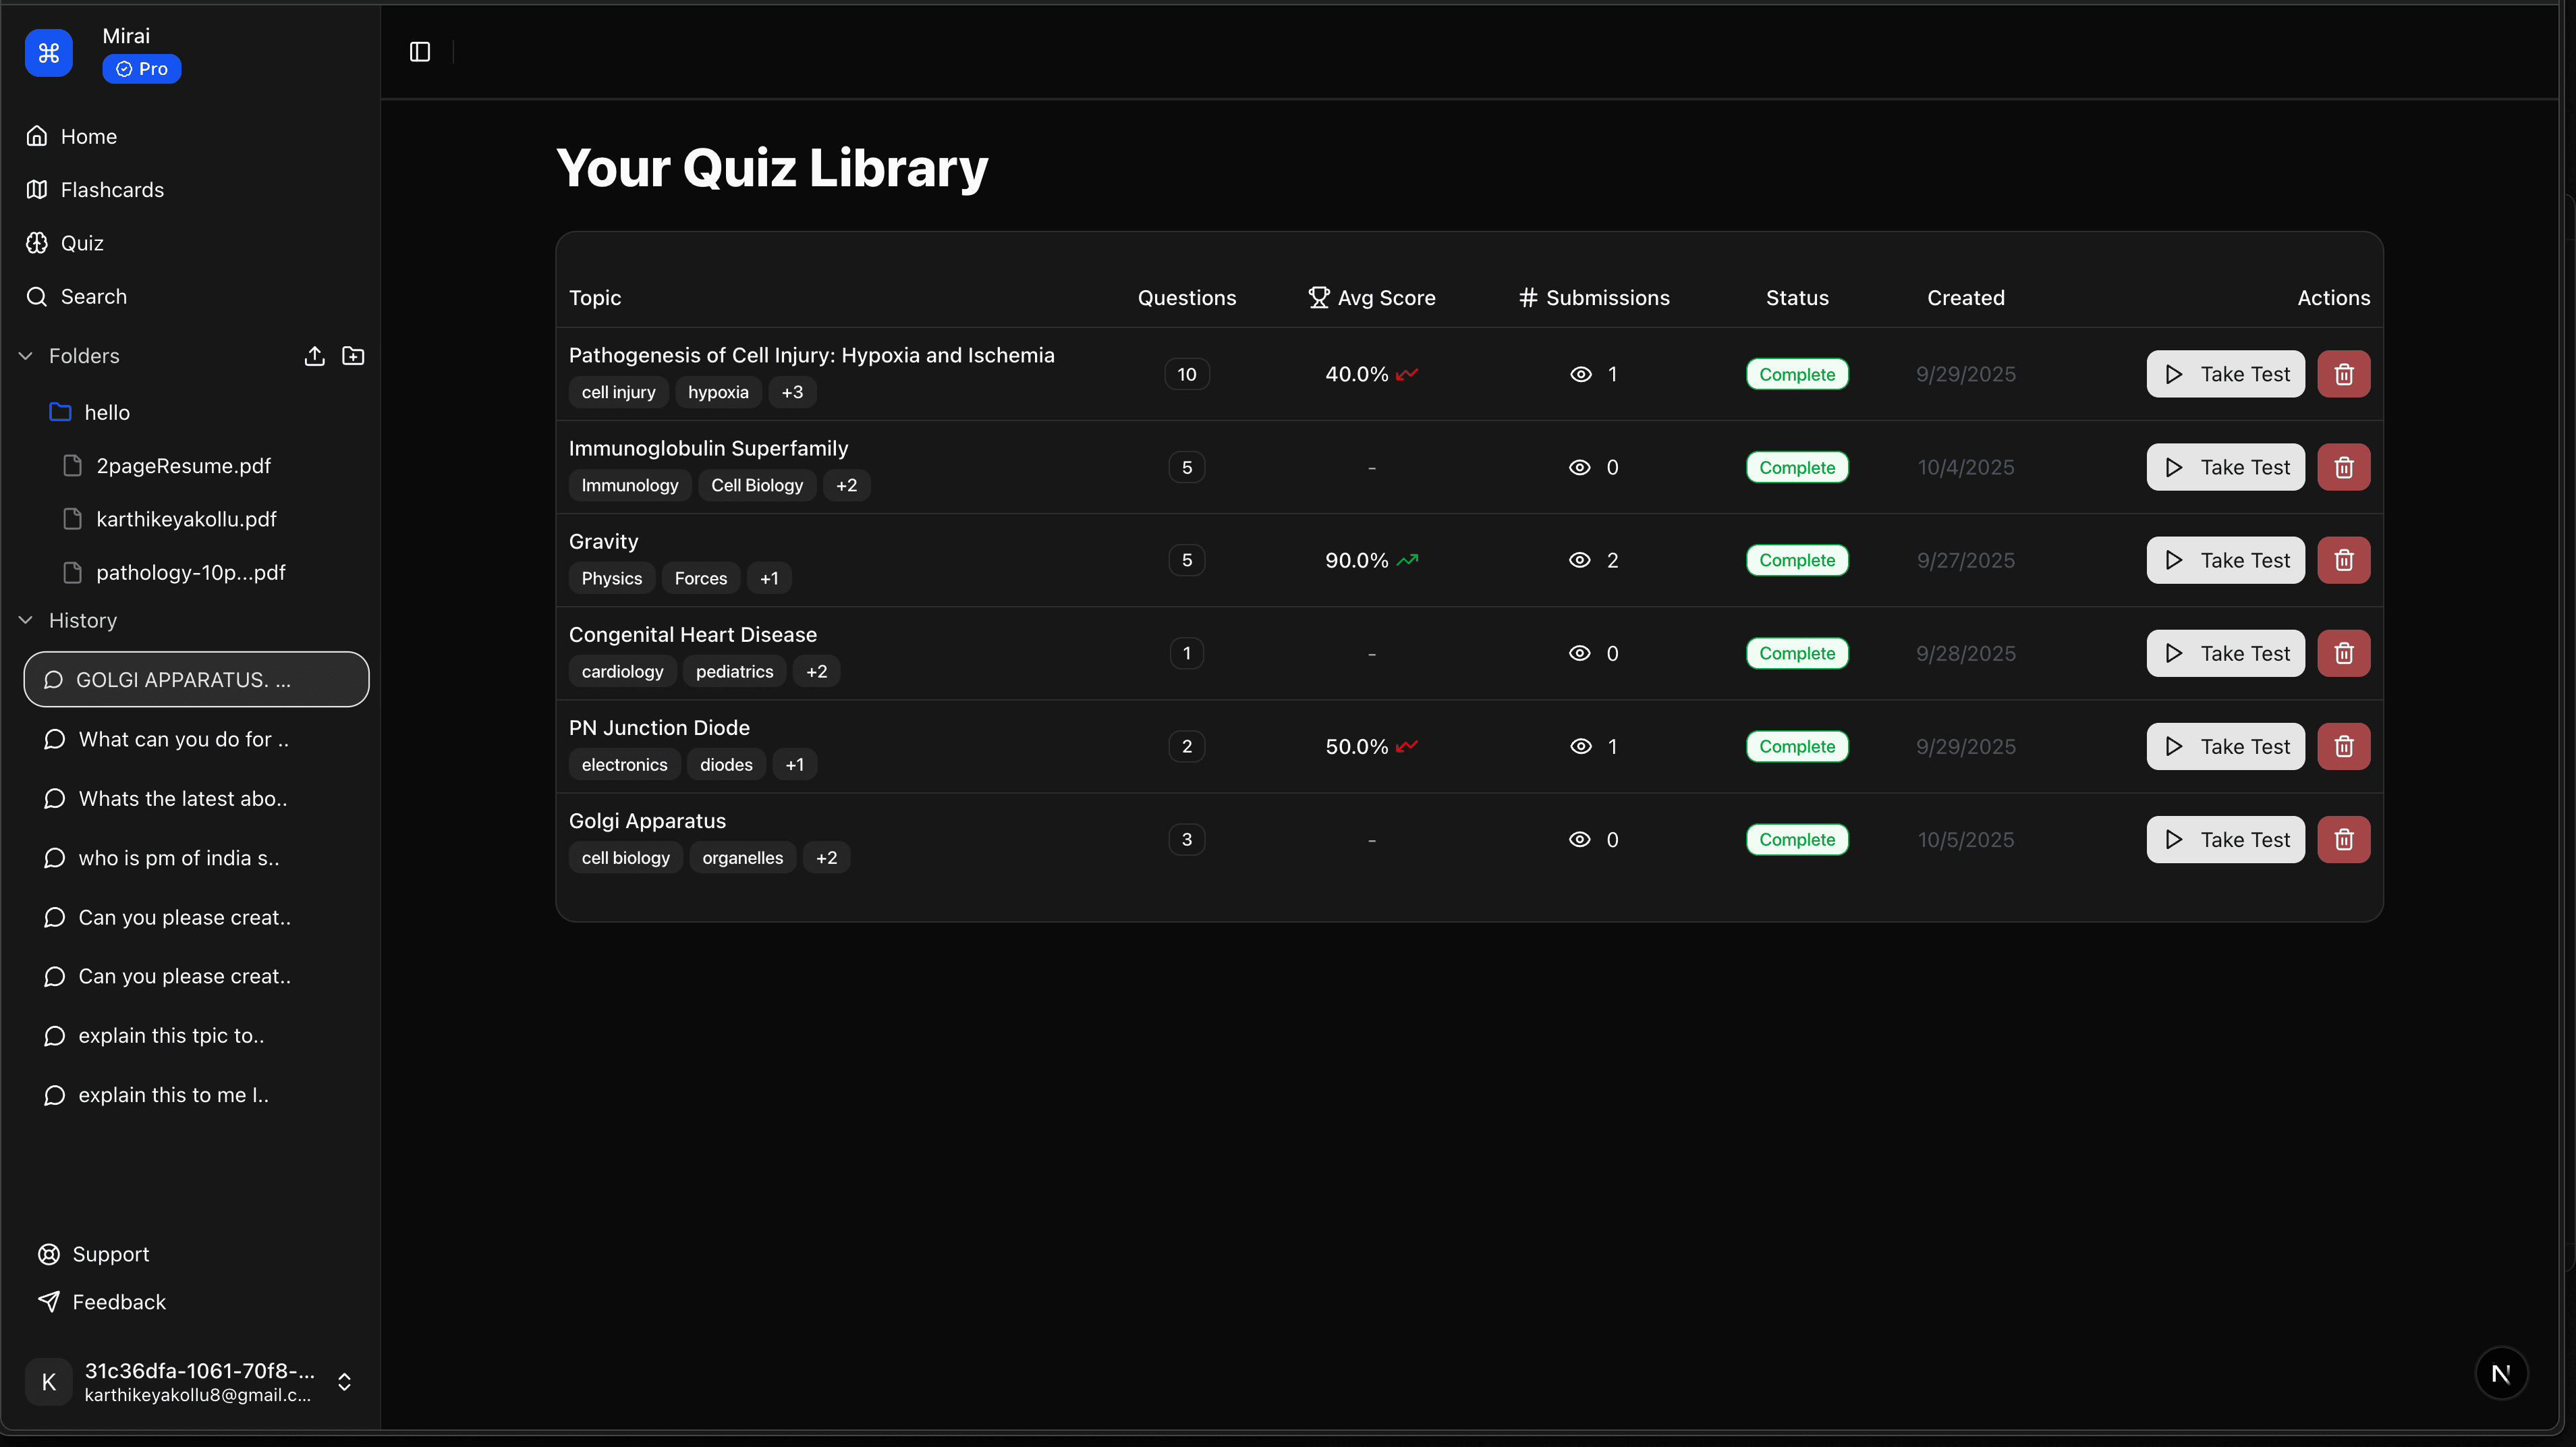Viewport: 2576px width, 1447px height.
Task: Click the submissions eye icon for Gravity quiz
Action: point(1581,560)
